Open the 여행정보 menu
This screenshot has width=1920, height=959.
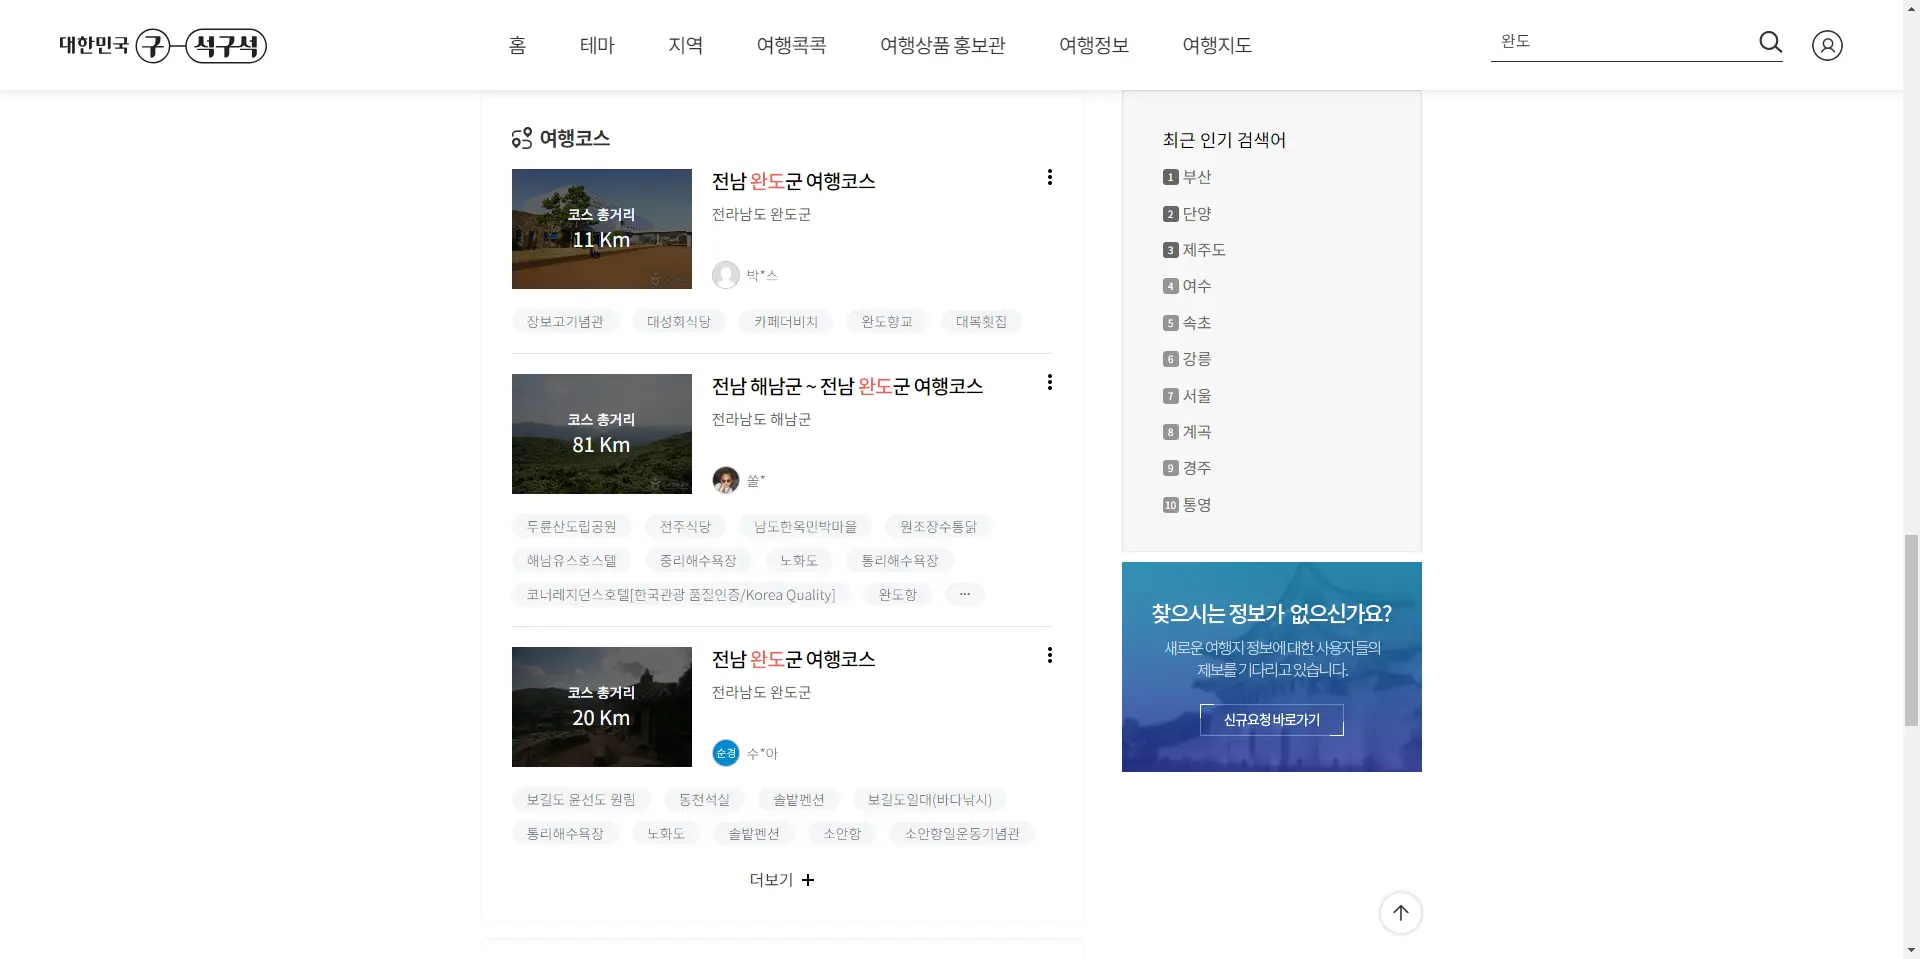point(1094,45)
